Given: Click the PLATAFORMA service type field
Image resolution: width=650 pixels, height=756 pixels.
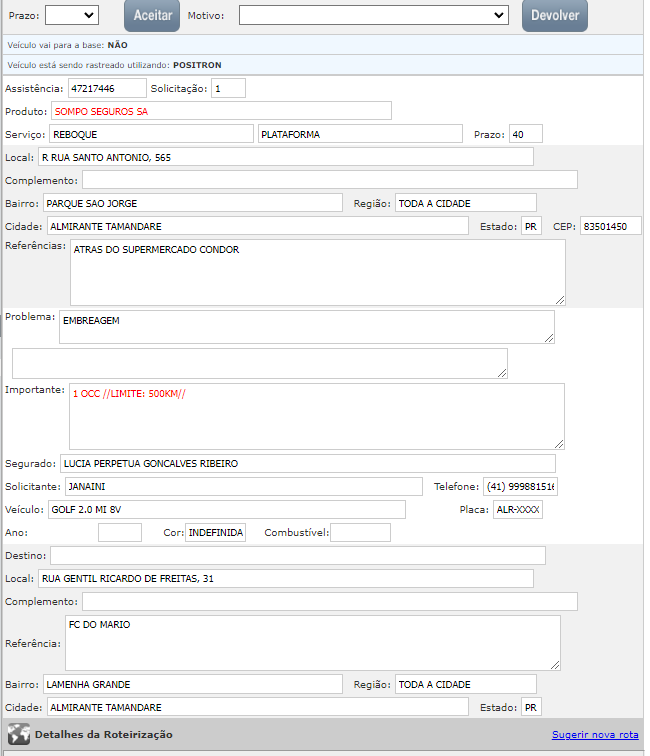Looking at the screenshot, I should 360,134.
